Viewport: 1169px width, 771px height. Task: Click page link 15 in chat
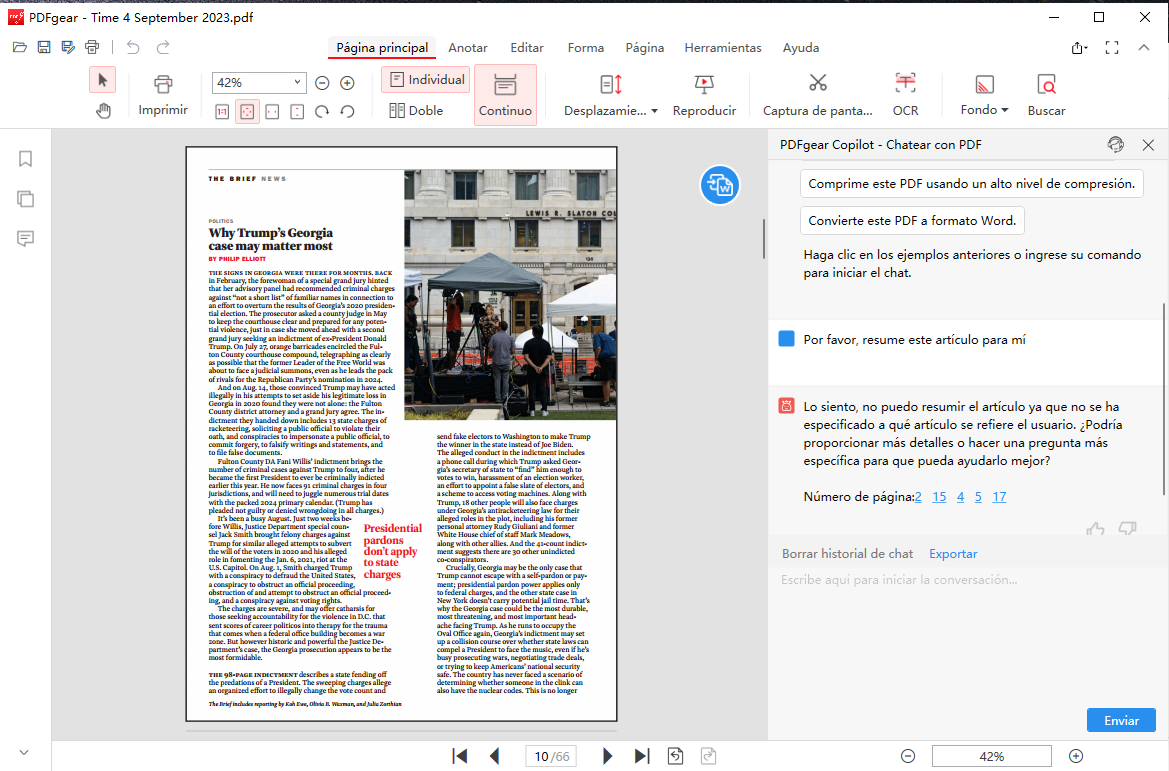coord(939,496)
